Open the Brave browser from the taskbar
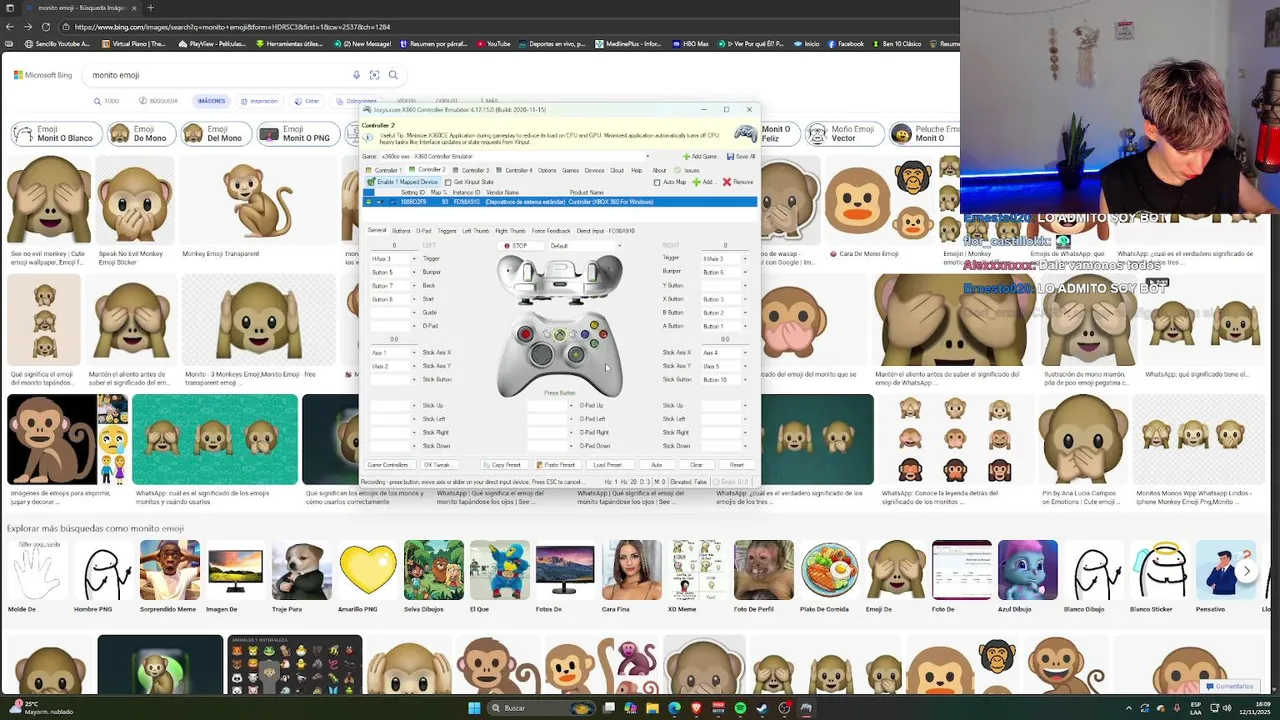Viewport: 1280px width, 720px height. pyautogui.click(x=696, y=708)
